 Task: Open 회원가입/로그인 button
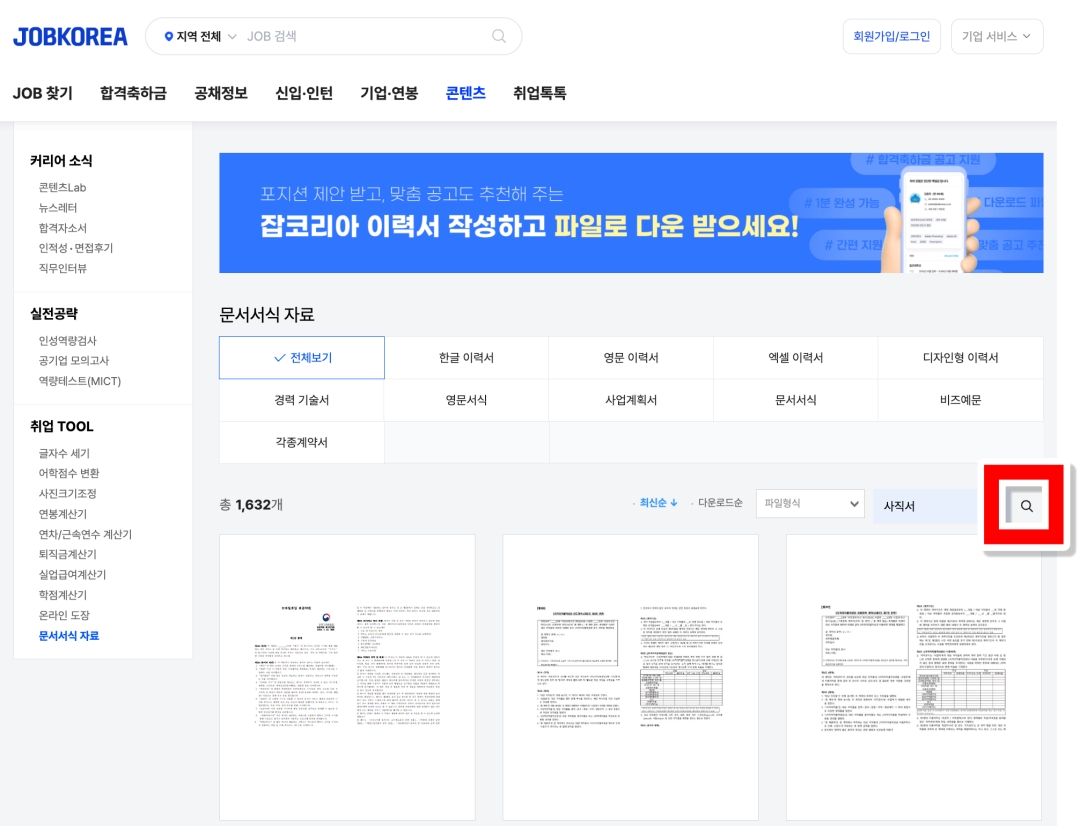coord(891,37)
